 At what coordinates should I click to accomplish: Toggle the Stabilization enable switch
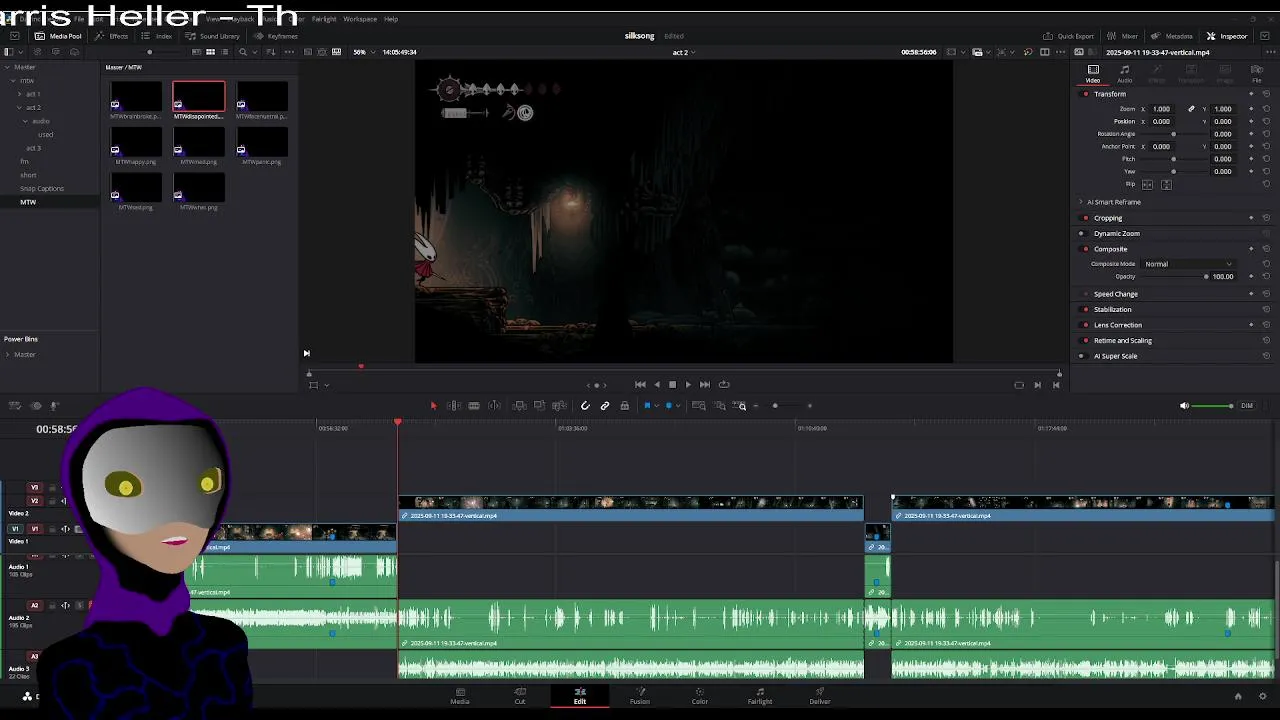coord(1086,309)
